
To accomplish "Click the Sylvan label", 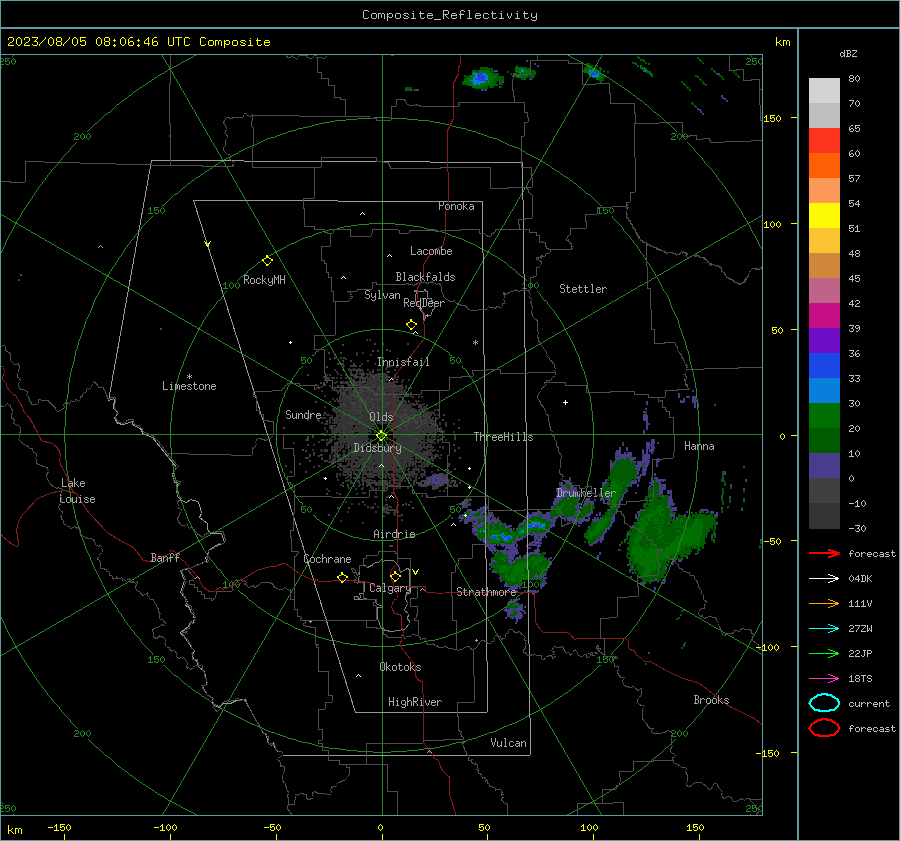I will coord(382,295).
